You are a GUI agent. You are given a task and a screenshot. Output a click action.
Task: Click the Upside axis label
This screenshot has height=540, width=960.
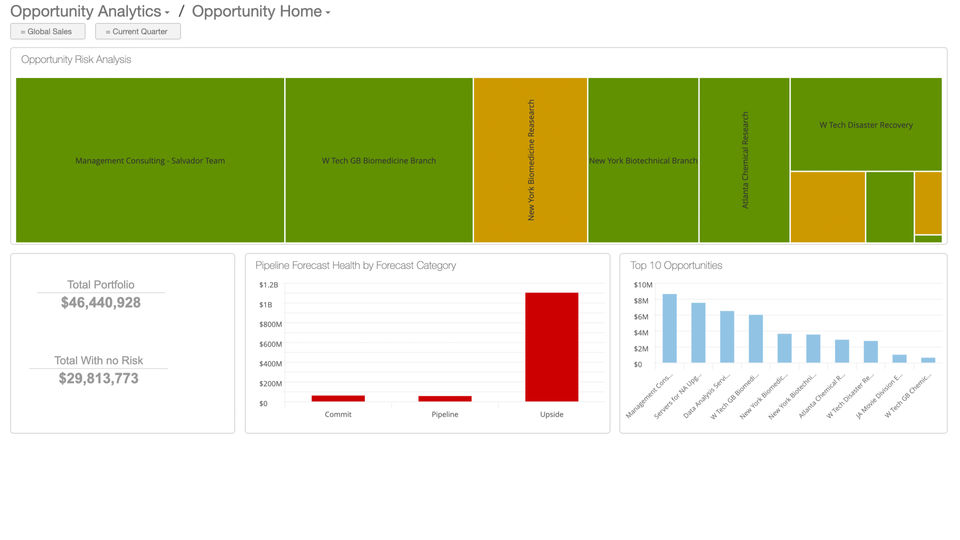pyautogui.click(x=552, y=414)
